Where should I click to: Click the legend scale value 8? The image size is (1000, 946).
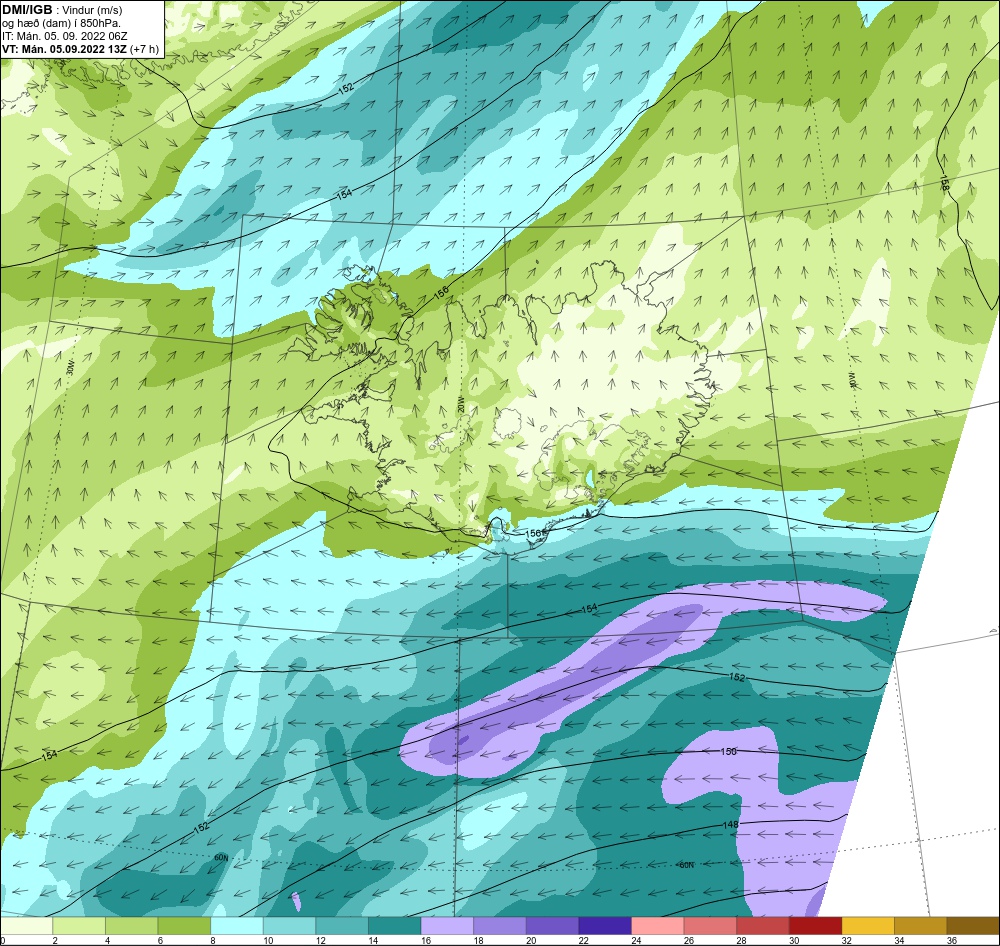(212, 940)
